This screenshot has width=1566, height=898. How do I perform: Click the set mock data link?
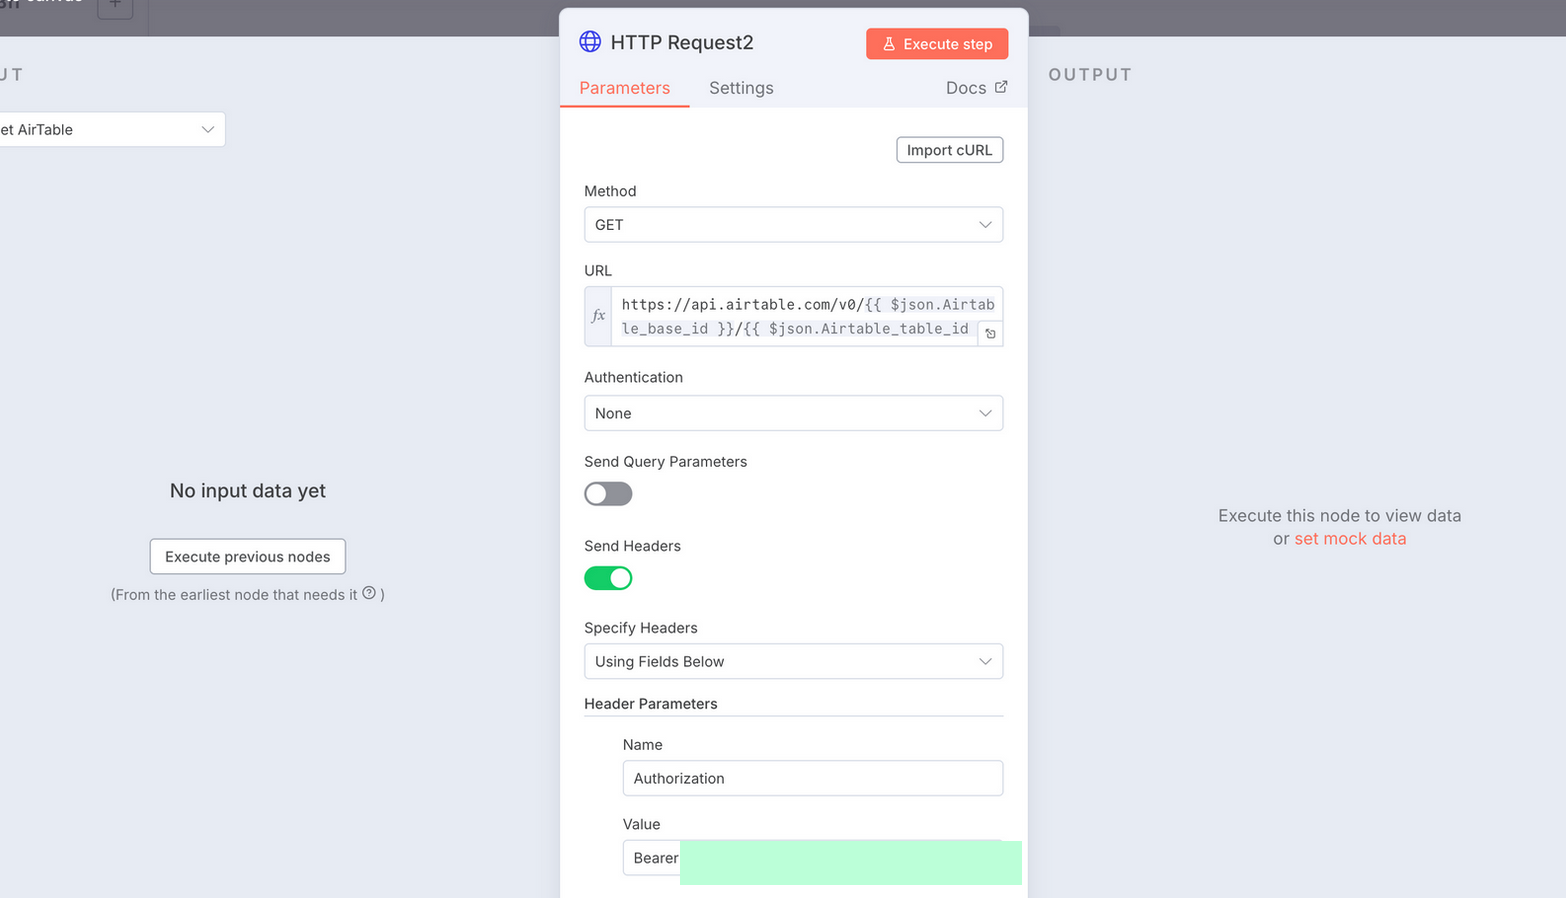coord(1350,539)
